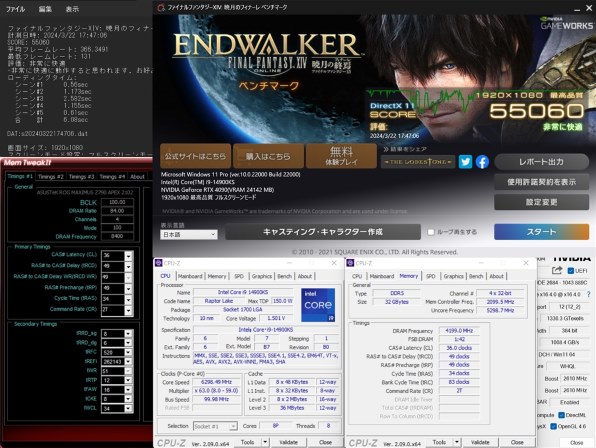Screen dimensions: 596x448
Task: Click 設定変更 settings change button
Action: 541,202
